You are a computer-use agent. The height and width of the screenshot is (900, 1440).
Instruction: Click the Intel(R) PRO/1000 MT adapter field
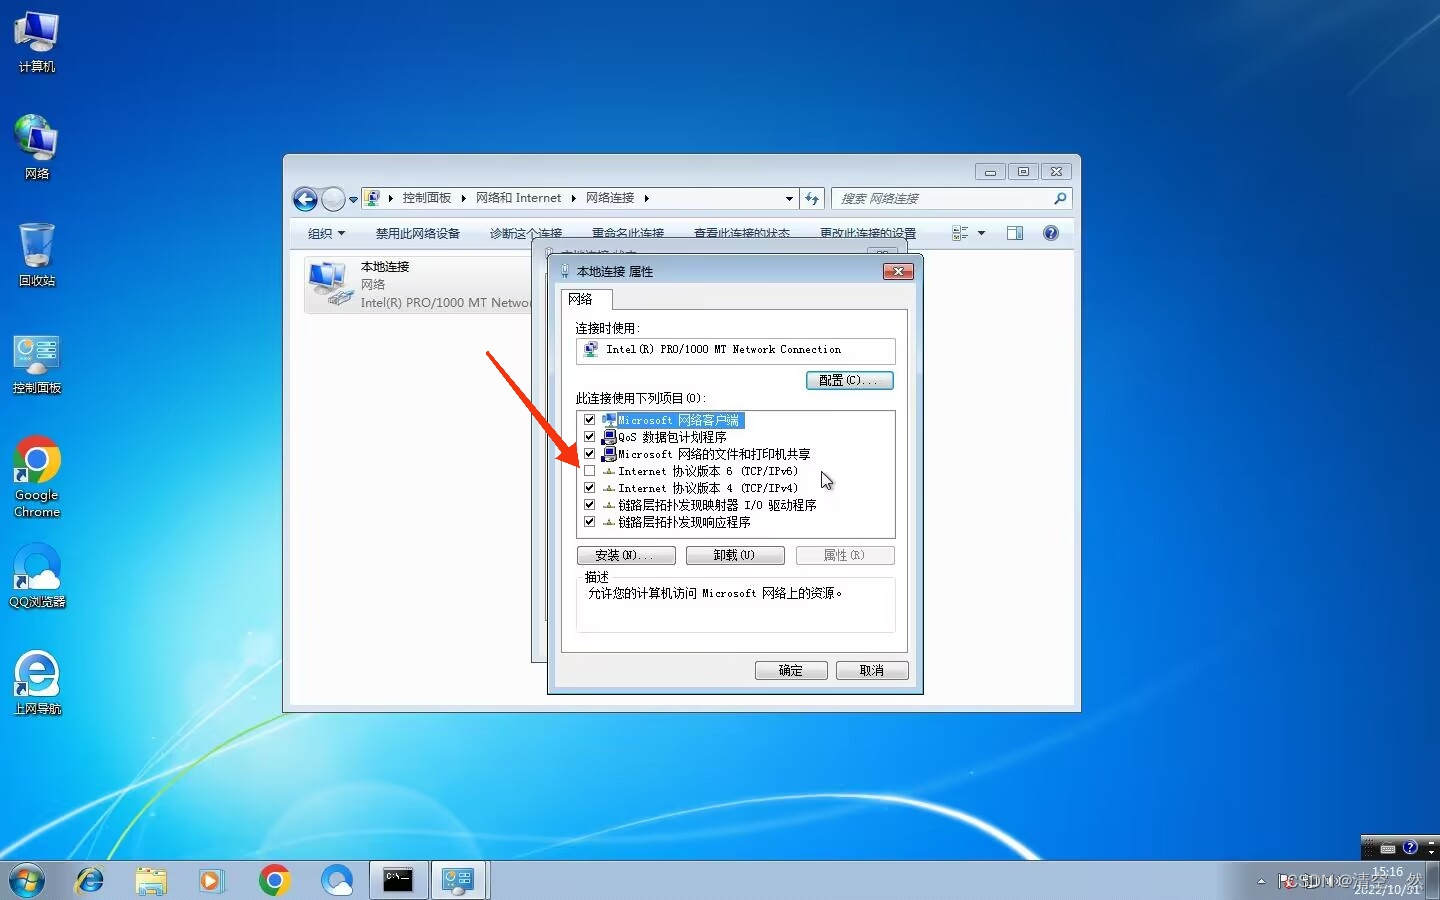(x=735, y=350)
